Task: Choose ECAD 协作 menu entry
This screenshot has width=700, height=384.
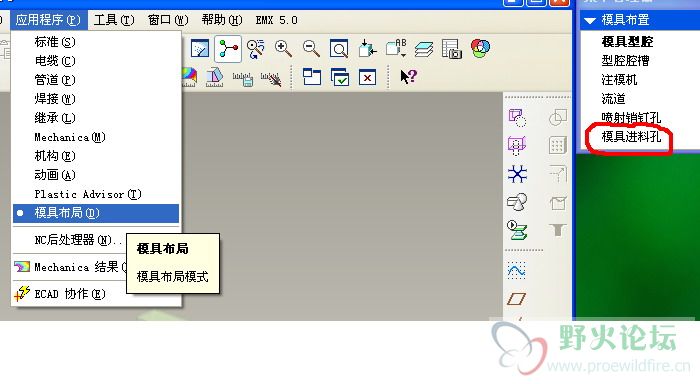Action: click(x=70, y=294)
